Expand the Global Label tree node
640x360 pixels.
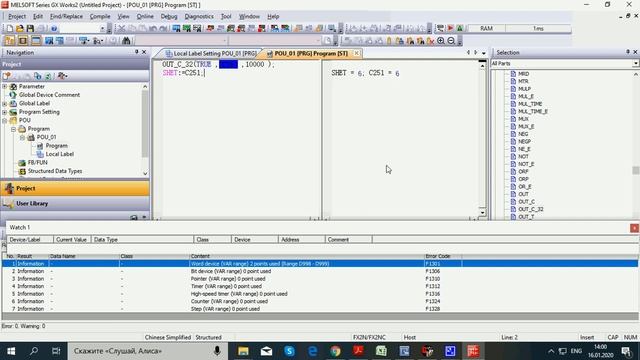[4, 104]
